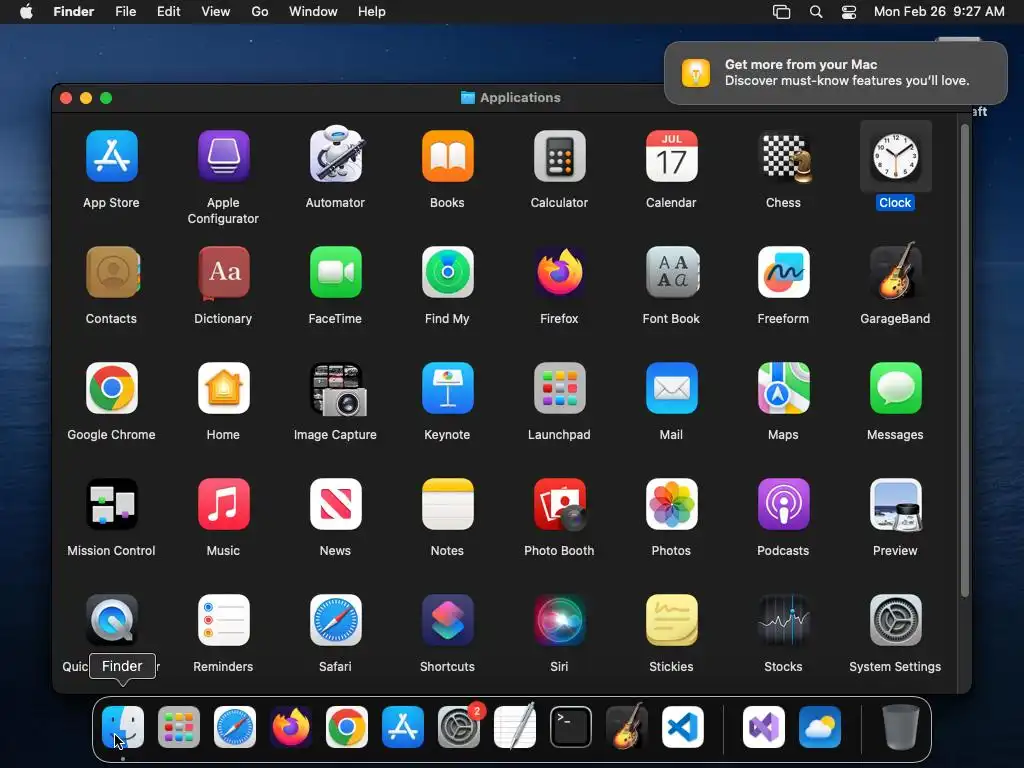Open the App Store application icon

(112, 156)
